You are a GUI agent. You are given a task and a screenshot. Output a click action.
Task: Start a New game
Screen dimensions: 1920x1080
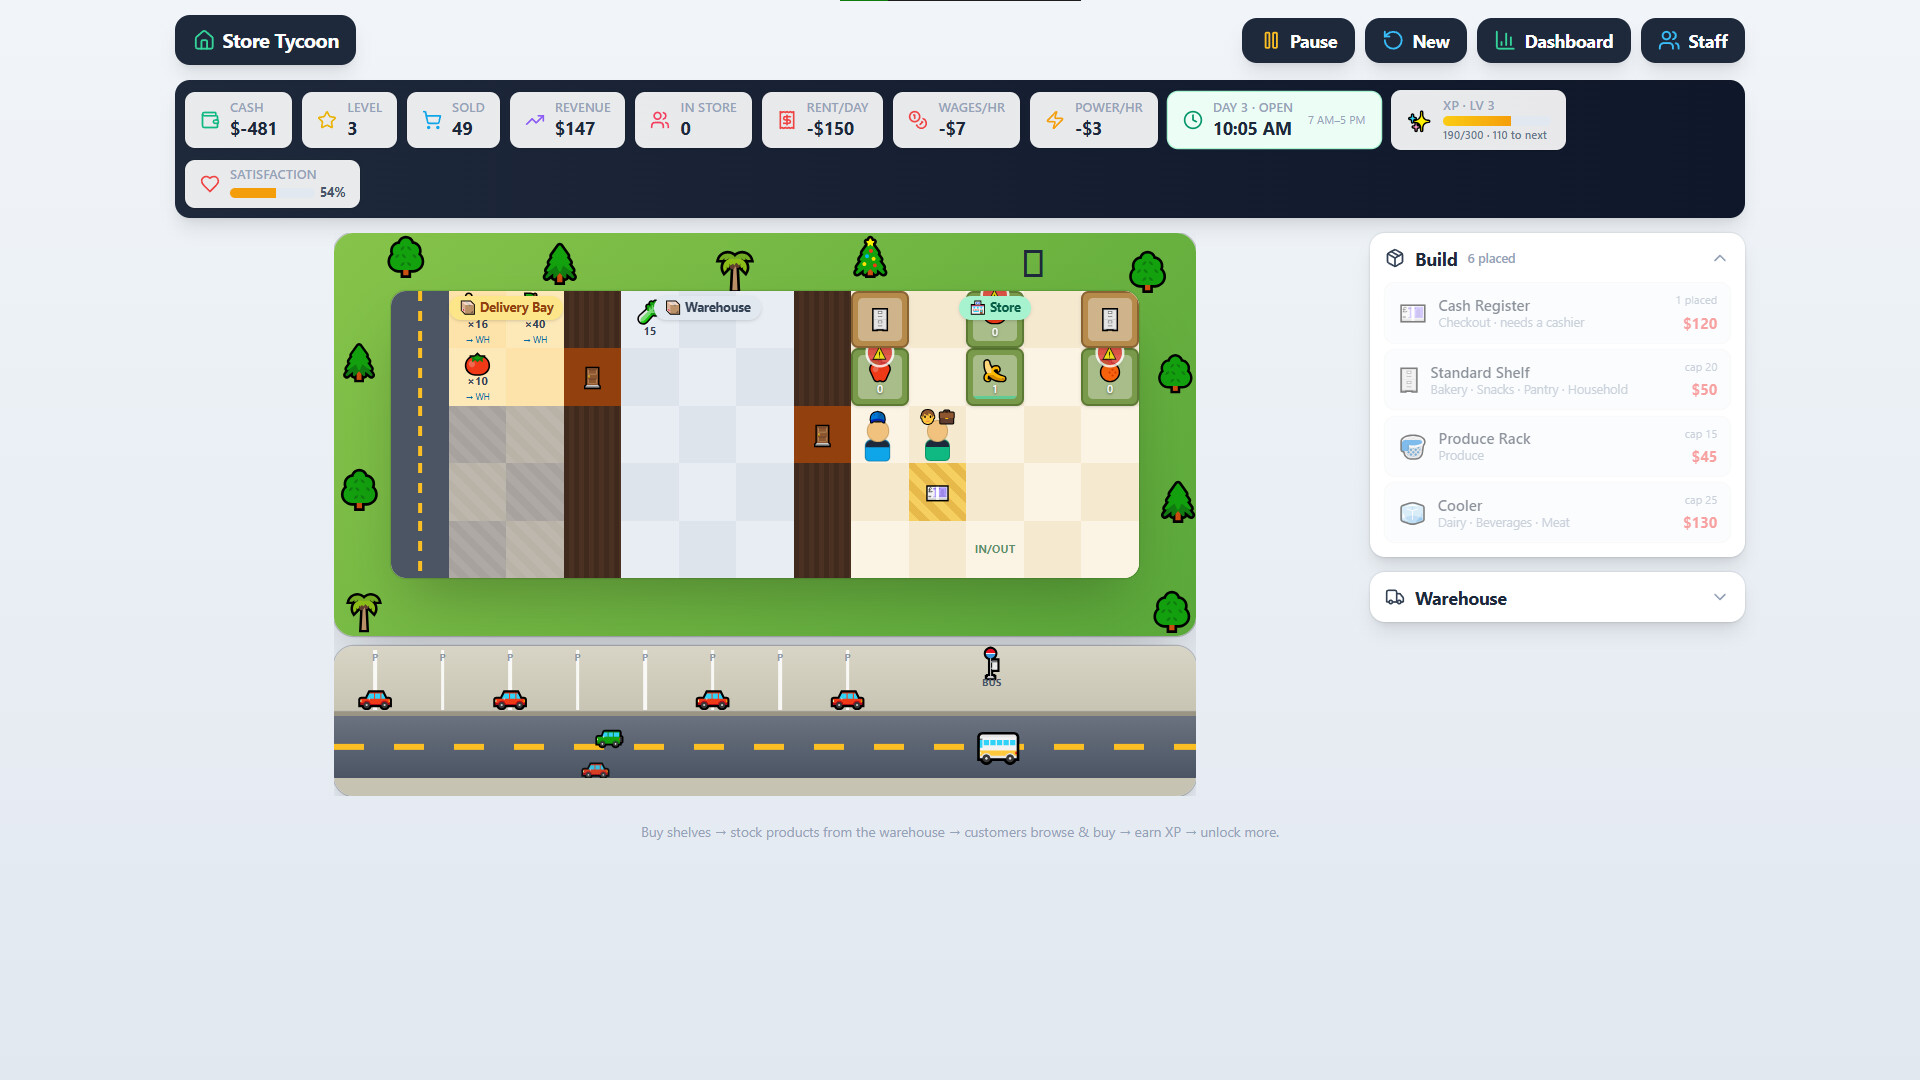(x=1415, y=41)
